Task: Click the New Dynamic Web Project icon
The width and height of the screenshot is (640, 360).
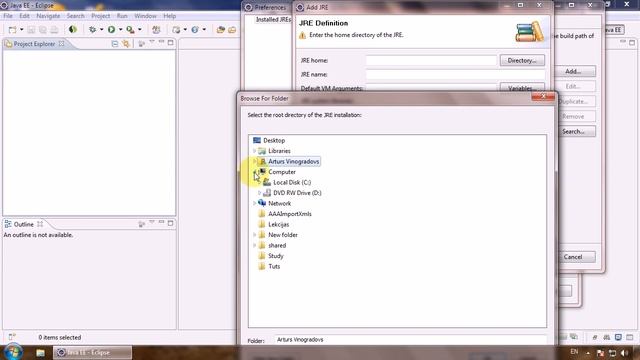Action: tap(176, 30)
